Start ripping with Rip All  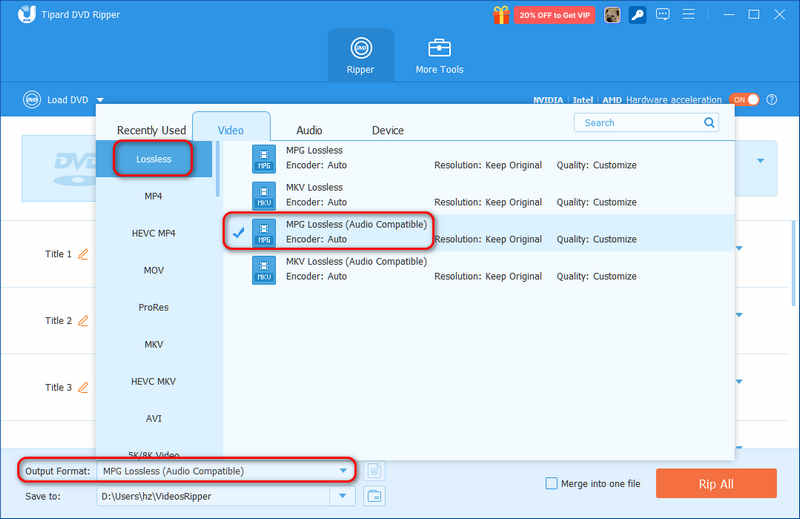tap(716, 484)
